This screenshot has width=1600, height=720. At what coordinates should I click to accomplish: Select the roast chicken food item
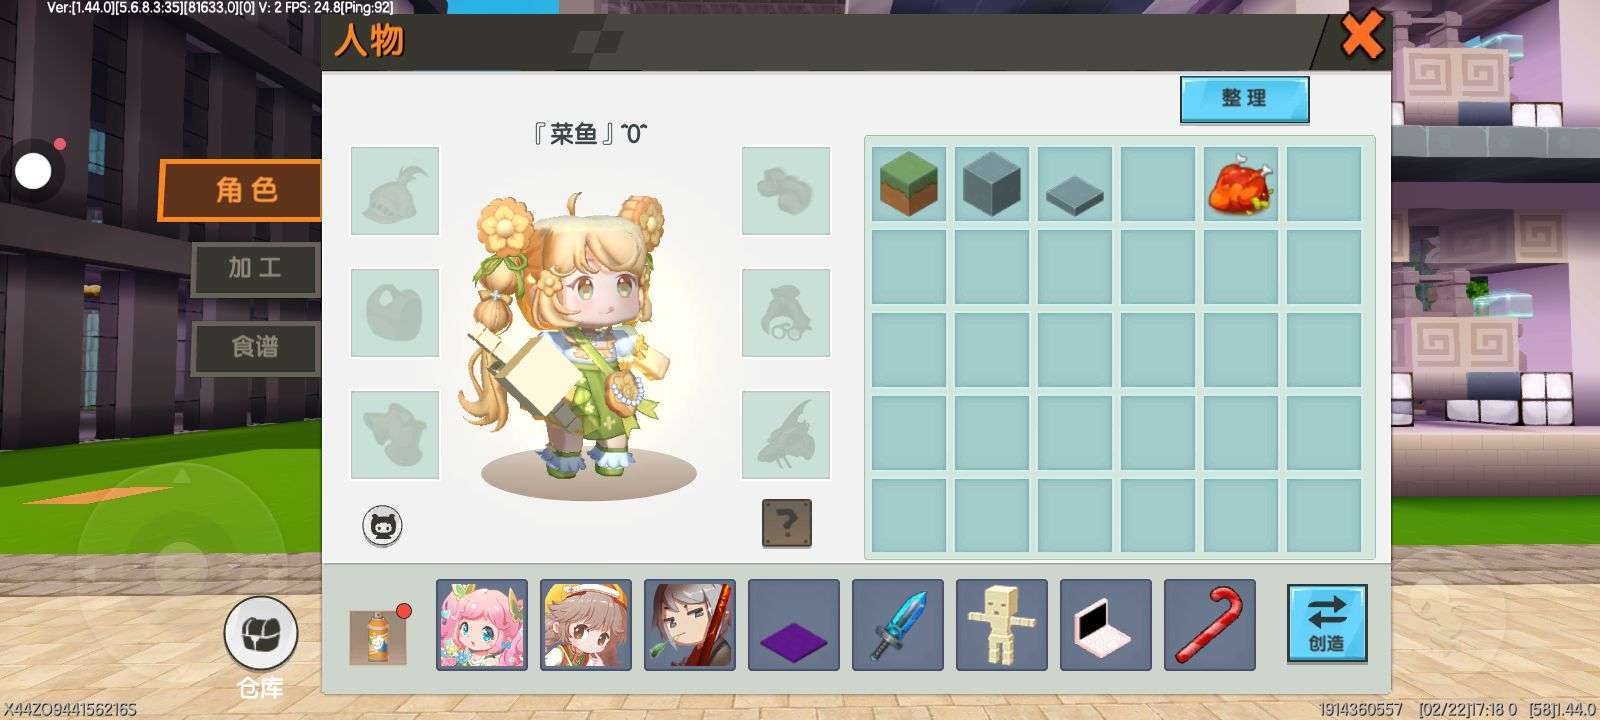(x=1240, y=184)
